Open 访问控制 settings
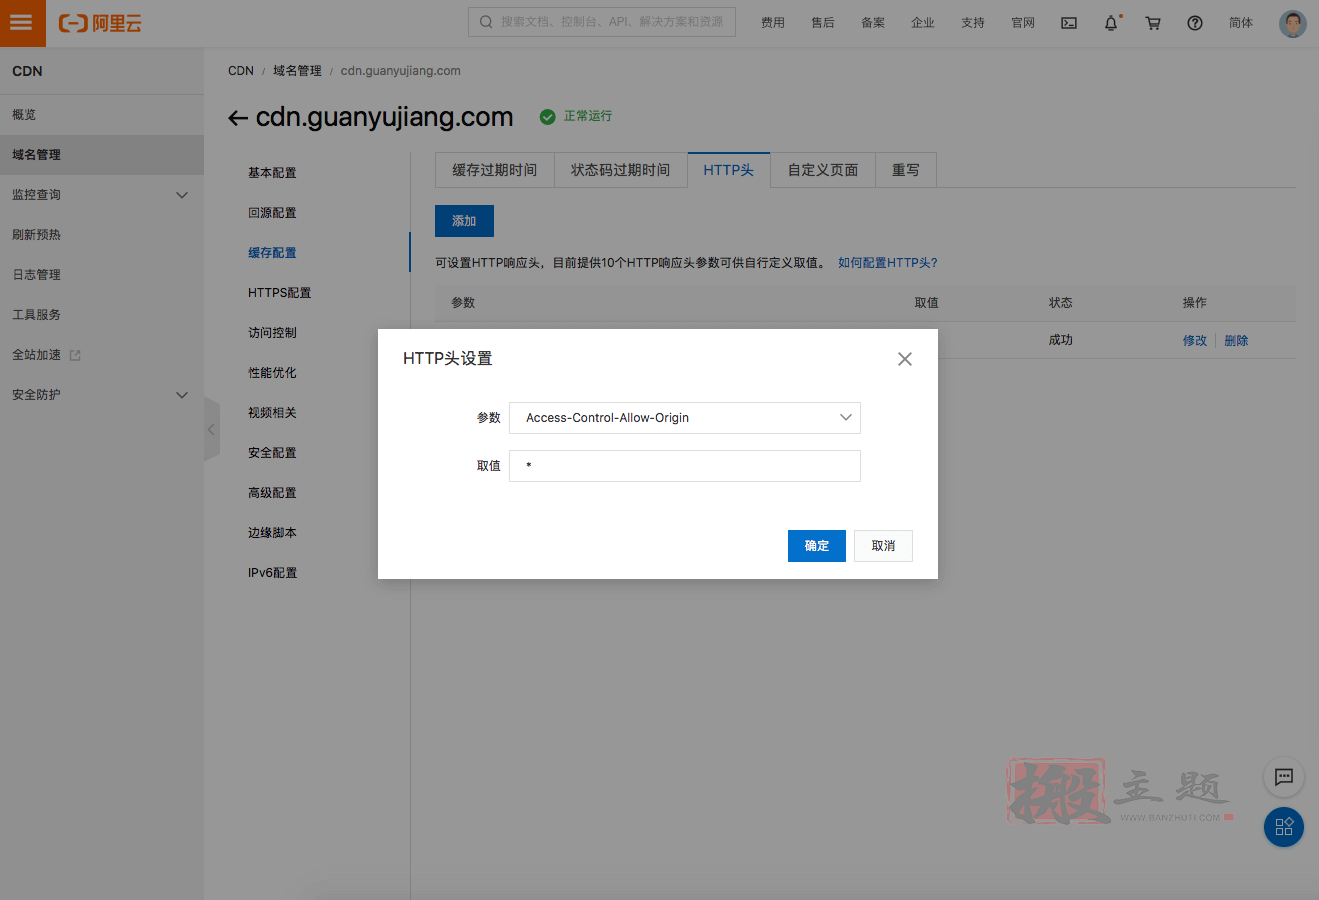The width and height of the screenshot is (1319, 900). [272, 333]
